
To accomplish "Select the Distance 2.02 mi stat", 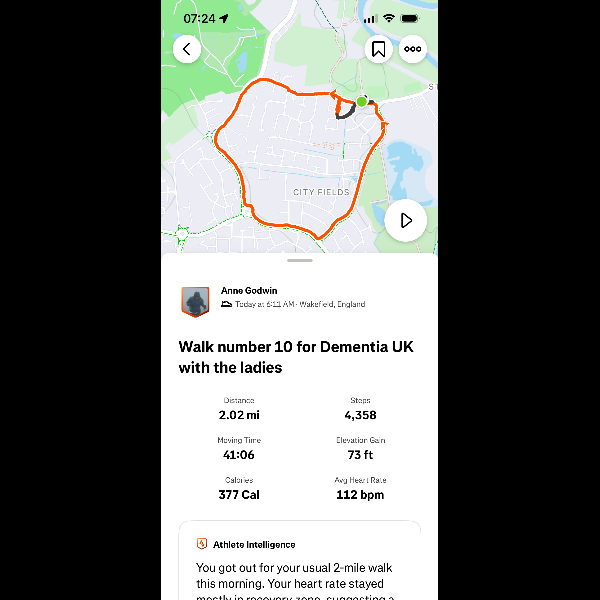I will [x=239, y=409].
